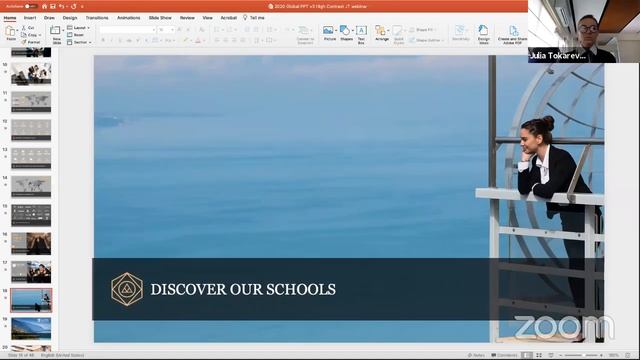
Task: Select the slide 15 thumbnail
Action: [x=31, y=215]
